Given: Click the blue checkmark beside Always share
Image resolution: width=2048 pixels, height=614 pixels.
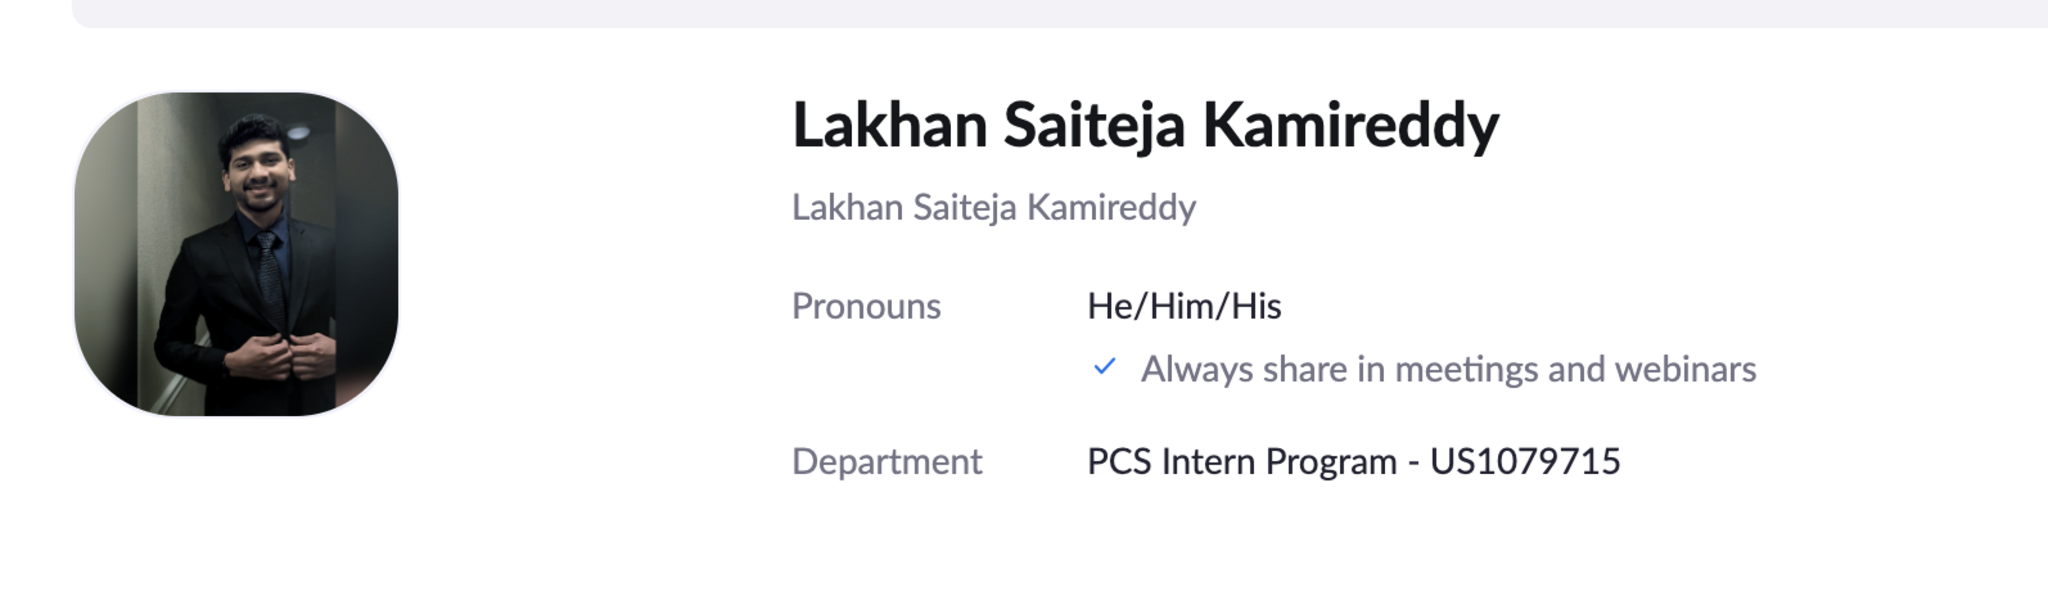Looking at the screenshot, I should [x=1104, y=367].
